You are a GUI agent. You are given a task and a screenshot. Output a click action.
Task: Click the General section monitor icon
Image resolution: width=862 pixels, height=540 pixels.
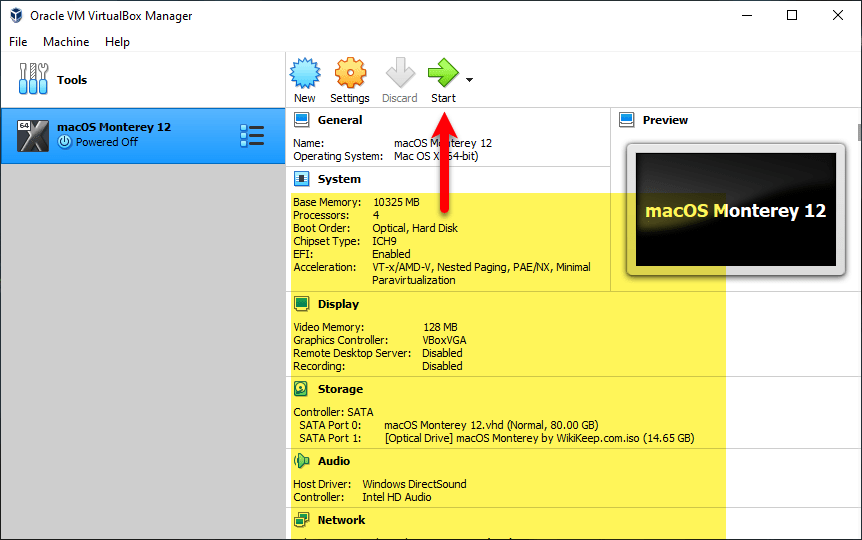coord(301,120)
